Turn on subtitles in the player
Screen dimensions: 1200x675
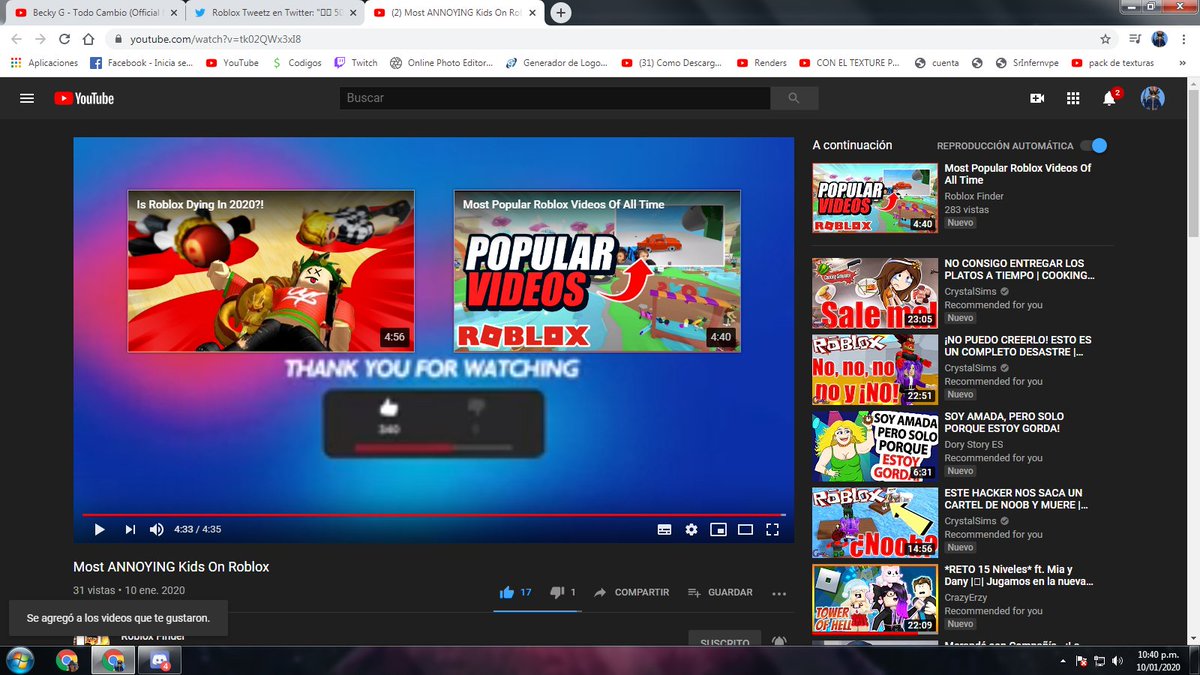tap(664, 529)
